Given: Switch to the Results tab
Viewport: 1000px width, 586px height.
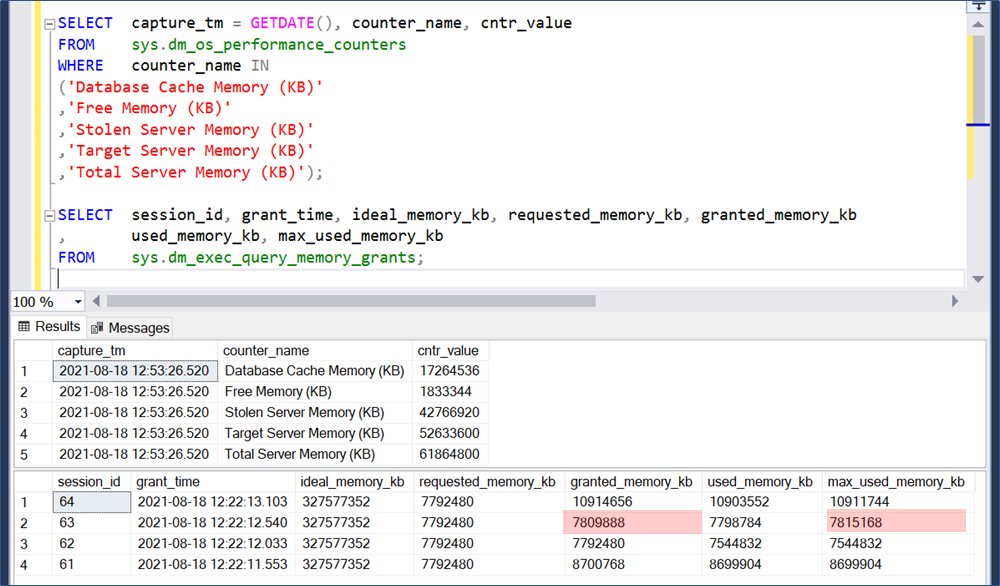Looking at the screenshot, I should click(49, 327).
